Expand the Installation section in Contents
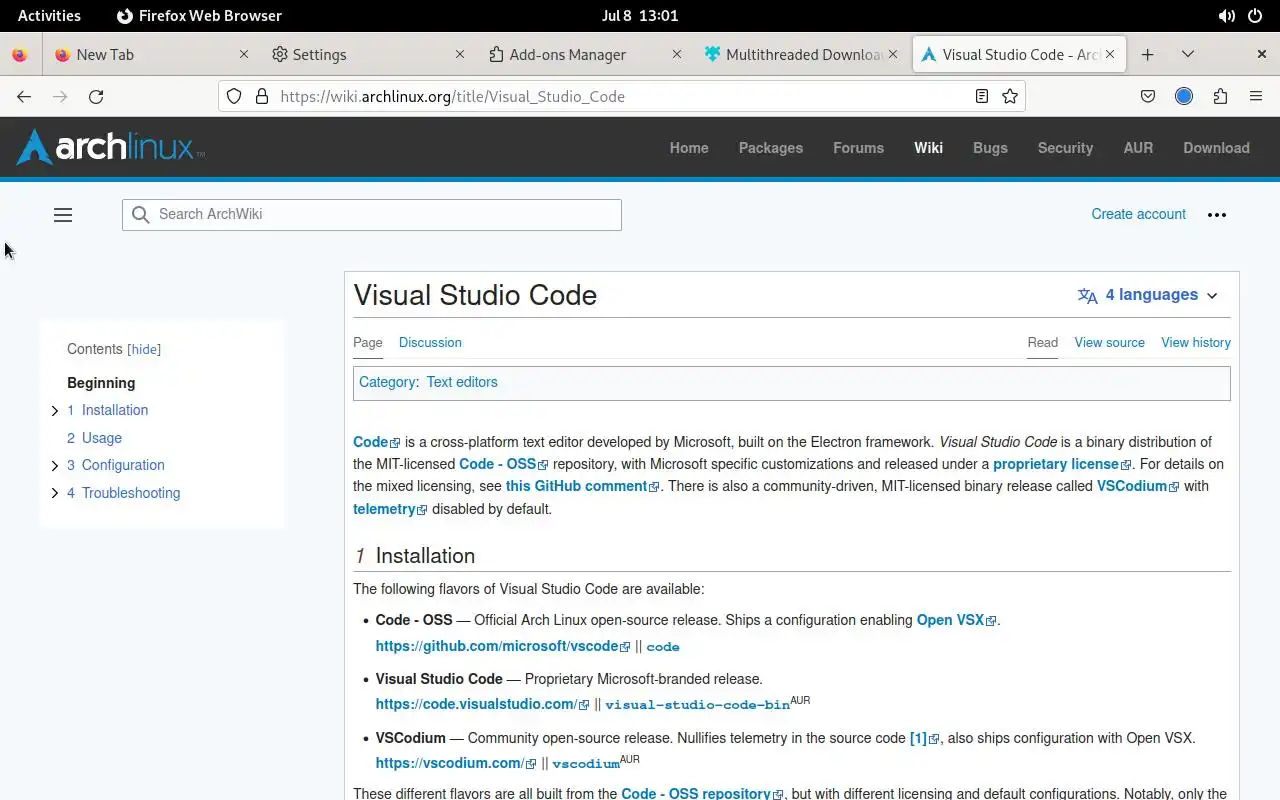This screenshot has height=800, width=1280. (x=55, y=411)
